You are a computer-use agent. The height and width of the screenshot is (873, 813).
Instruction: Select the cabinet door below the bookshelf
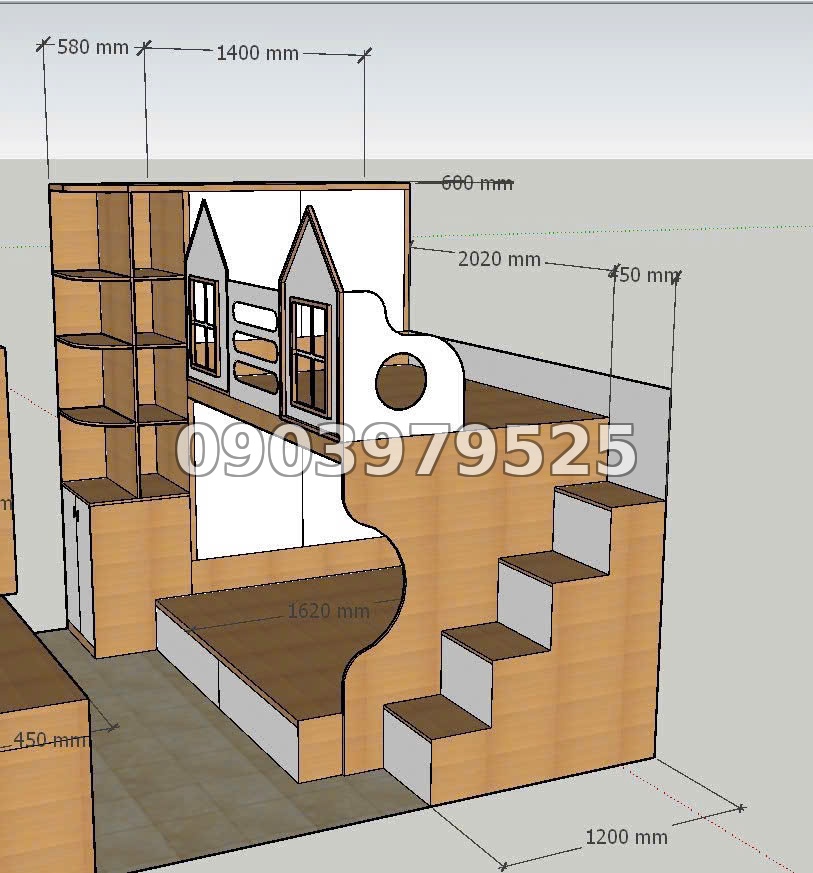point(78,565)
